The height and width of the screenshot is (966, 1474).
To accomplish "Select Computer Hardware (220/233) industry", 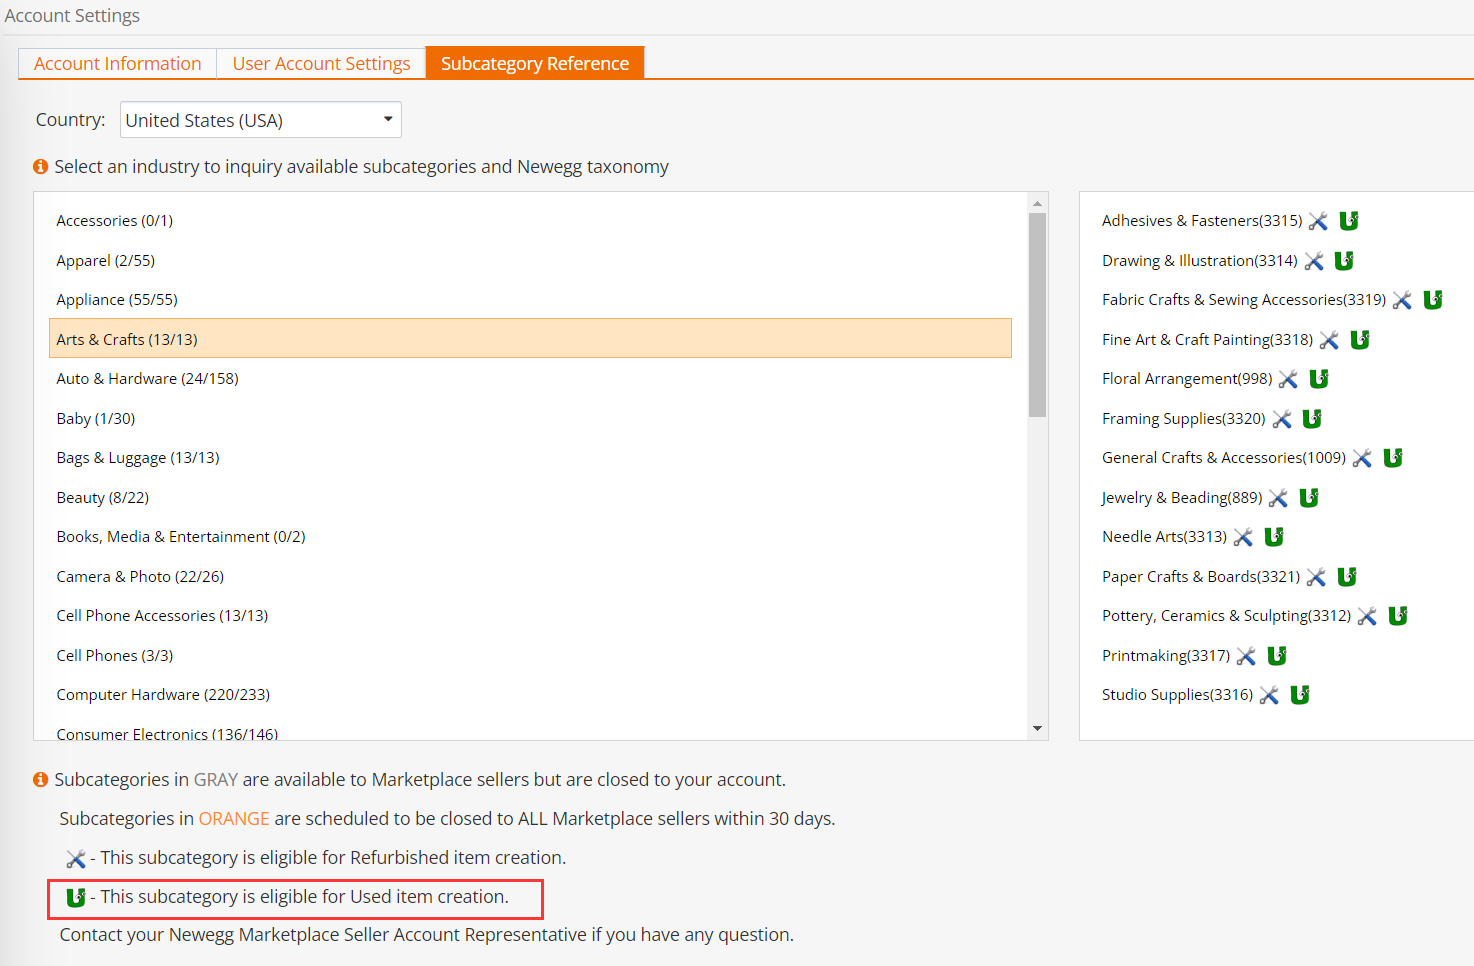I will point(530,695).
